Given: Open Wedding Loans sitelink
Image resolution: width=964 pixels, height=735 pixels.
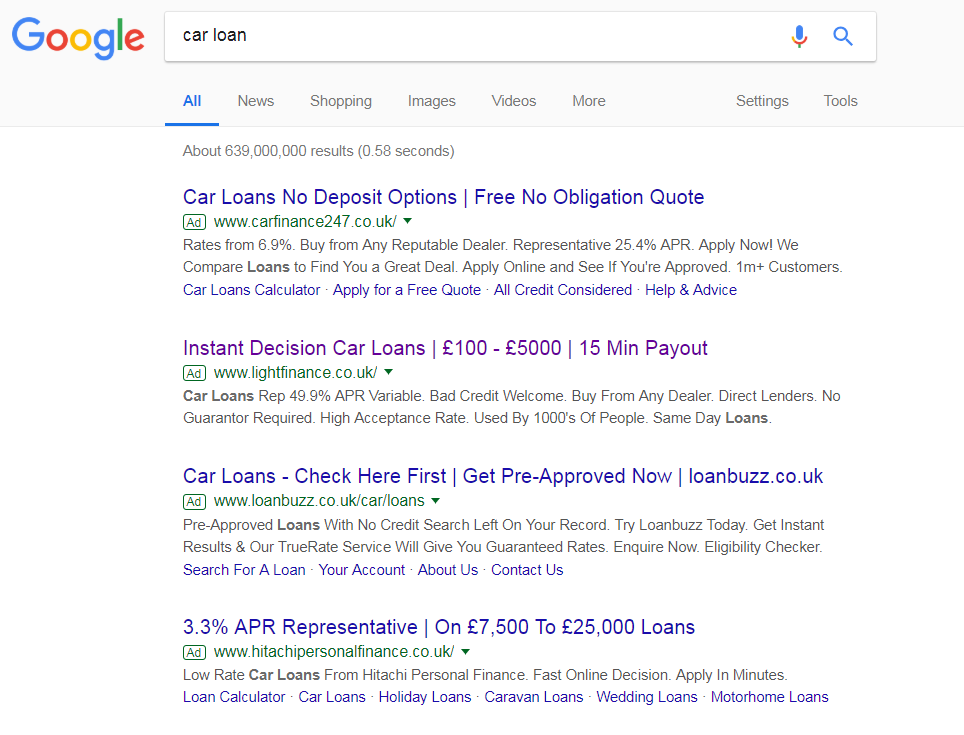Looking at the screenshot, I should [647, 697].
